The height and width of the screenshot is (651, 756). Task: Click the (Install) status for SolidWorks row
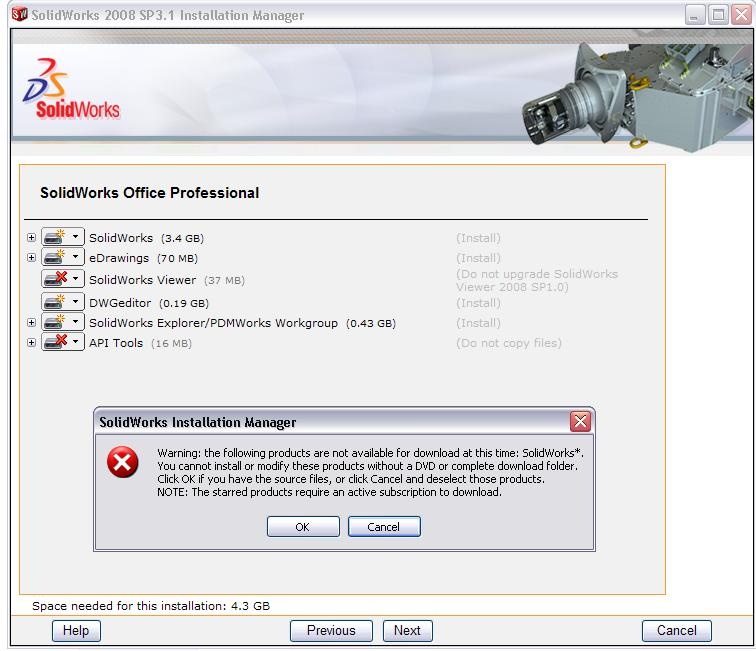point(478,238)
